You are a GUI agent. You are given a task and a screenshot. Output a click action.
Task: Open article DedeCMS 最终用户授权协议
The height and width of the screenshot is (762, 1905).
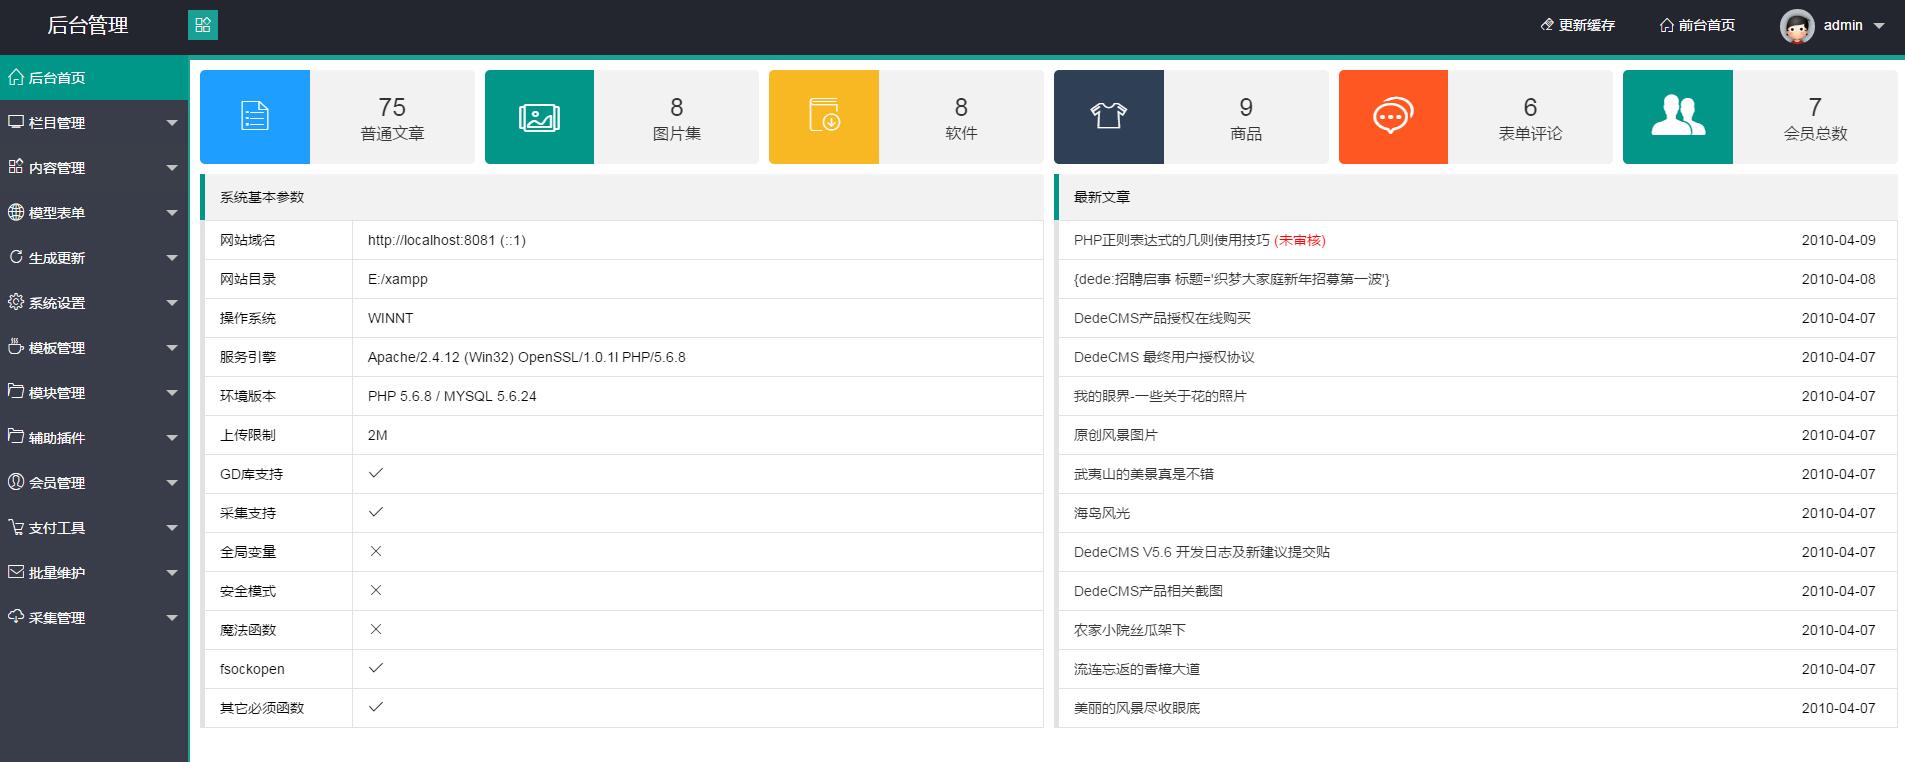(1164, 357)
